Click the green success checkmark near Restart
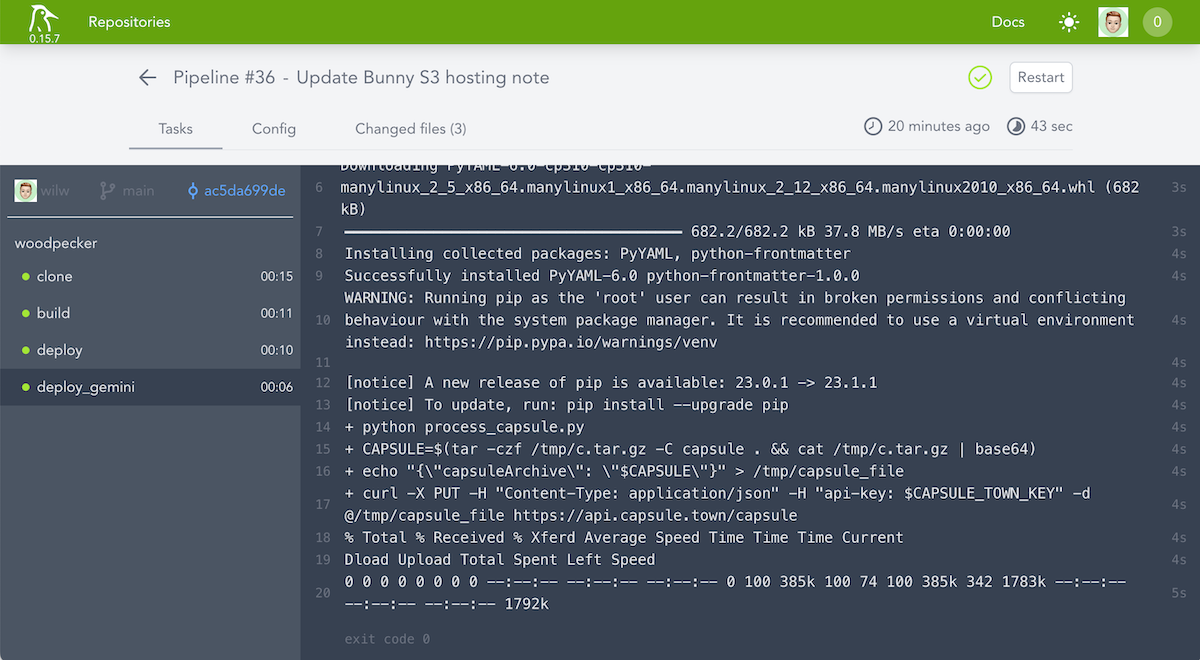Viewport: 1200px width, 660px height. coord(980,77)
